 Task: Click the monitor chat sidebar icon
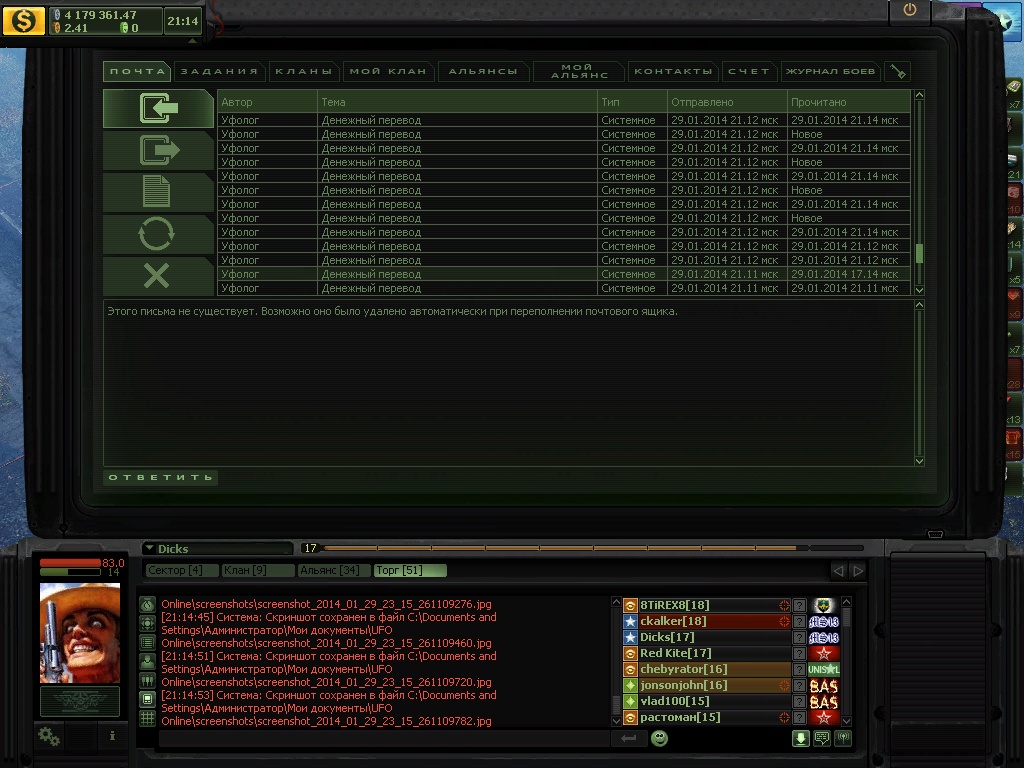coord(148,699)
